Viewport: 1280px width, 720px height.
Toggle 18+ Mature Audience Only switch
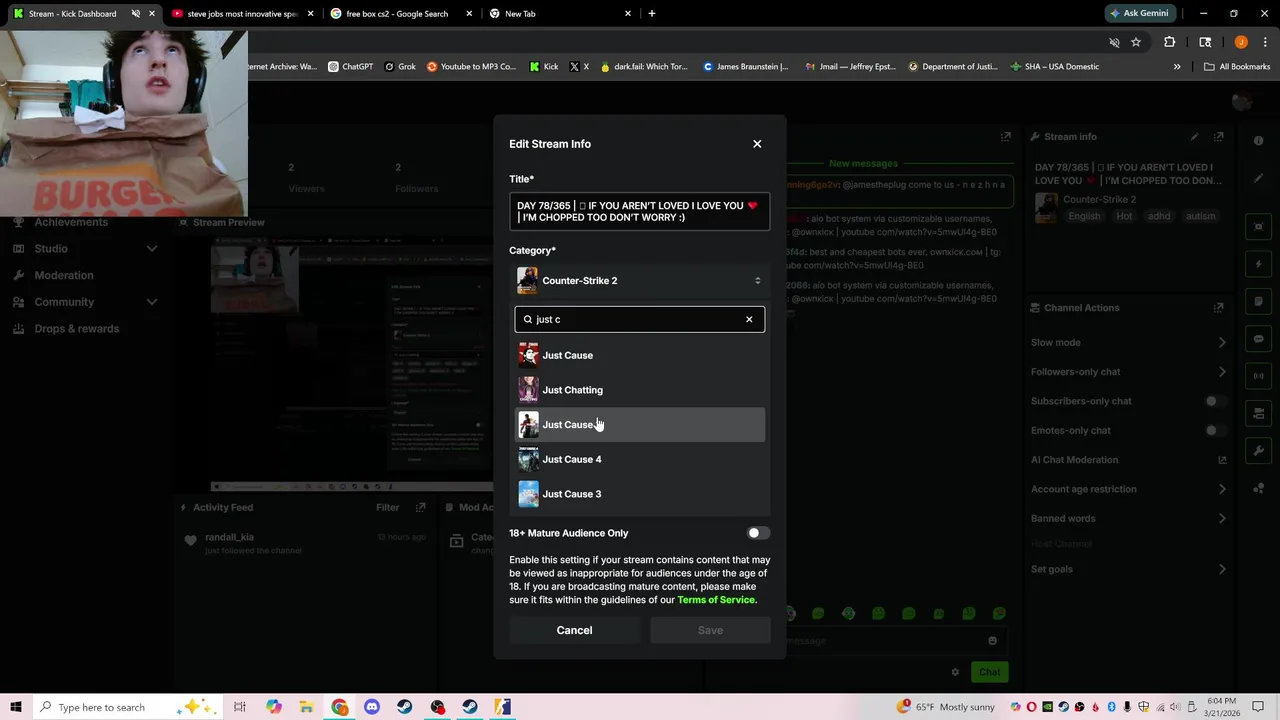[x=758, y=533]
